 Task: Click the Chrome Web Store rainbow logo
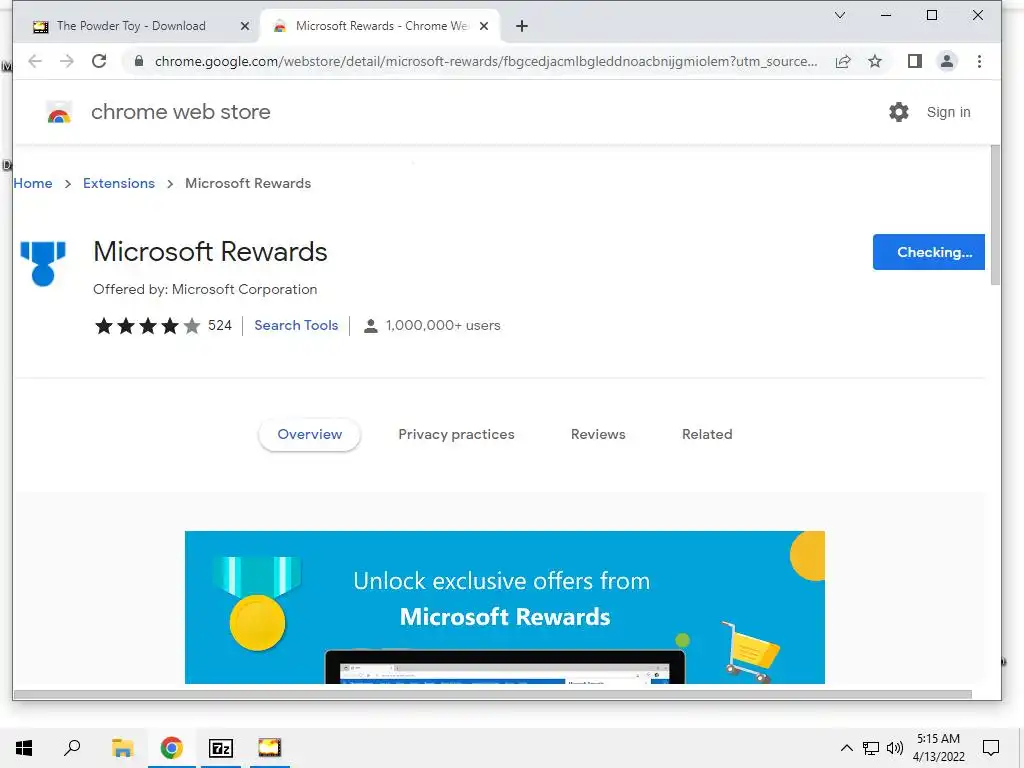click(x=59, y=112)
